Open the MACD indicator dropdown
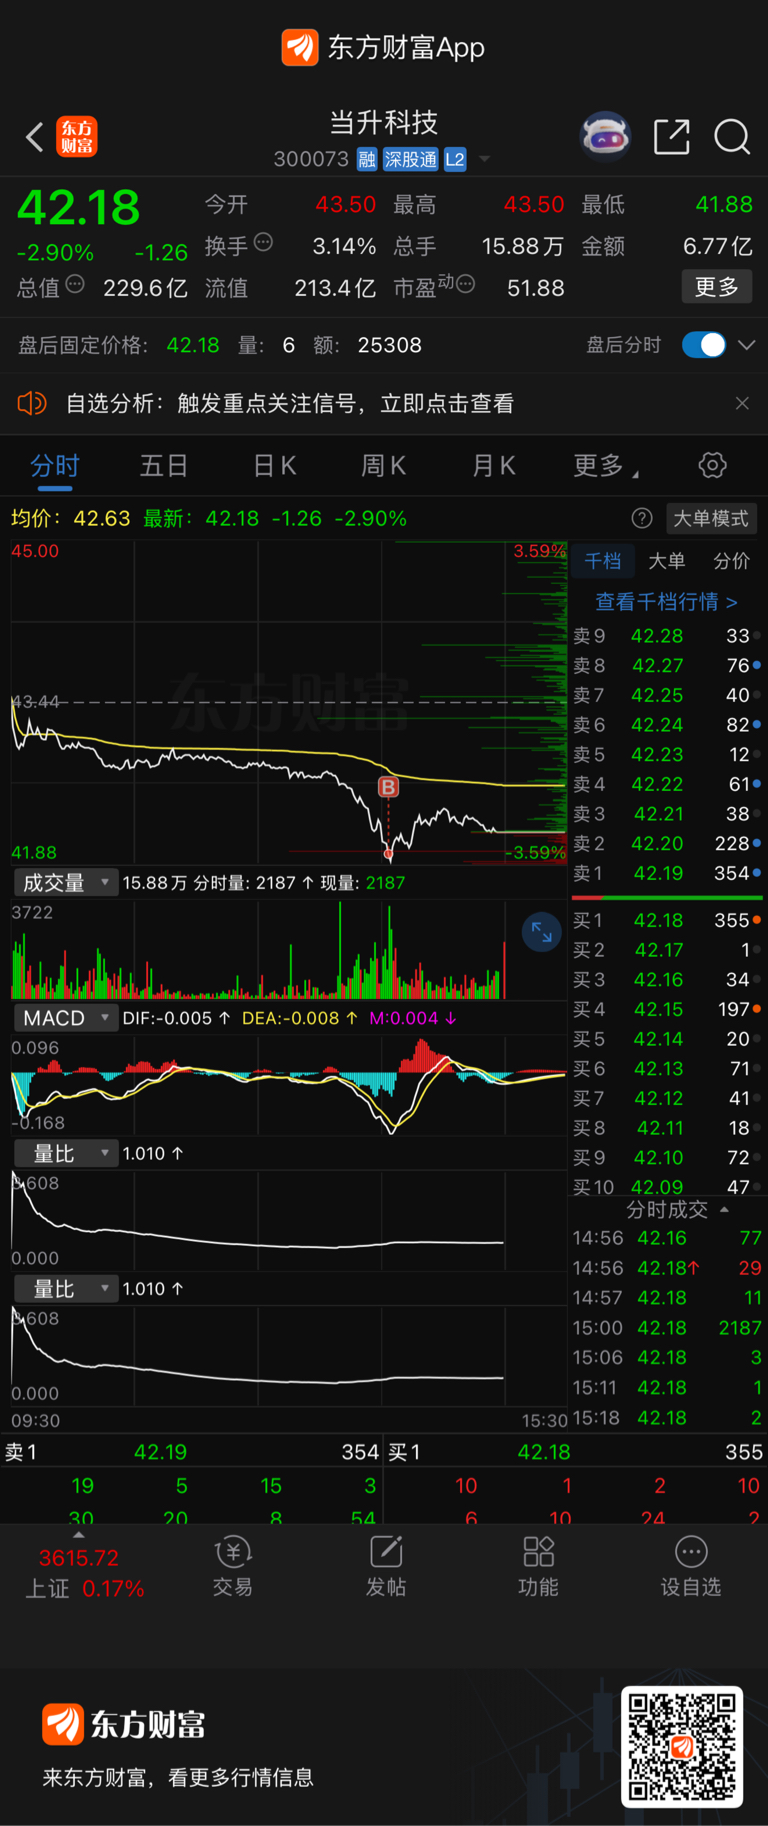 (65, 1018)
